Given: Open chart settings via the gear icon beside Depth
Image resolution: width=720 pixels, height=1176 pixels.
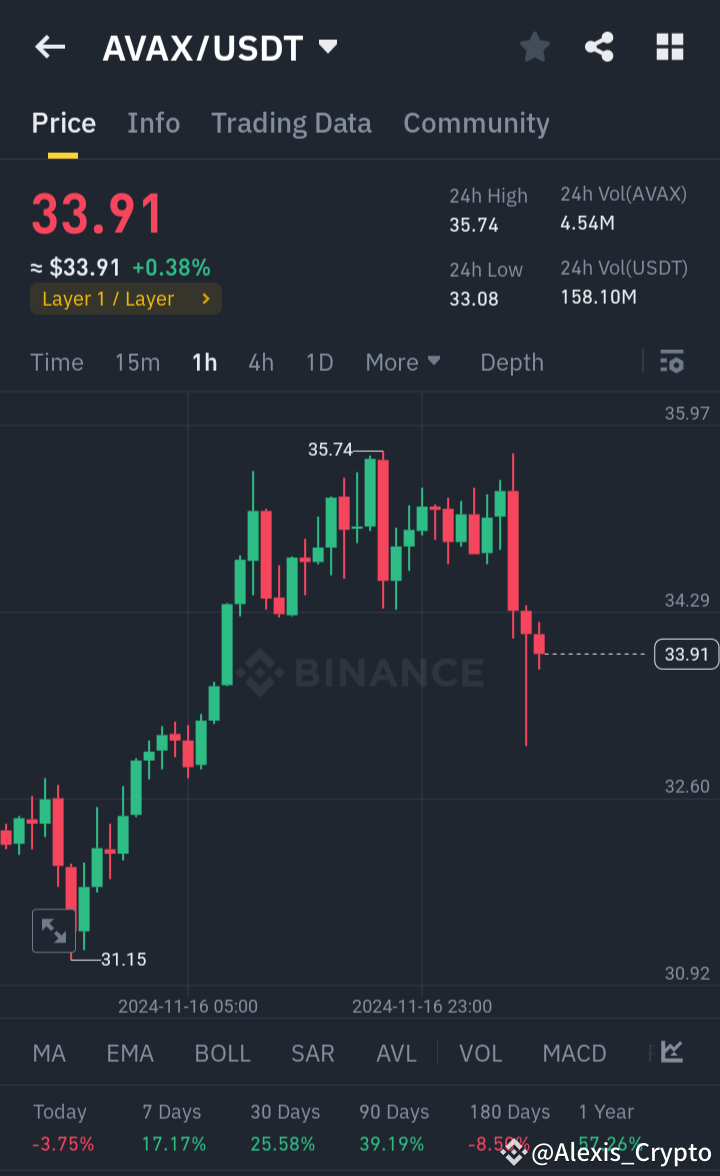Looking at the screenshot, I should point(671,362).
